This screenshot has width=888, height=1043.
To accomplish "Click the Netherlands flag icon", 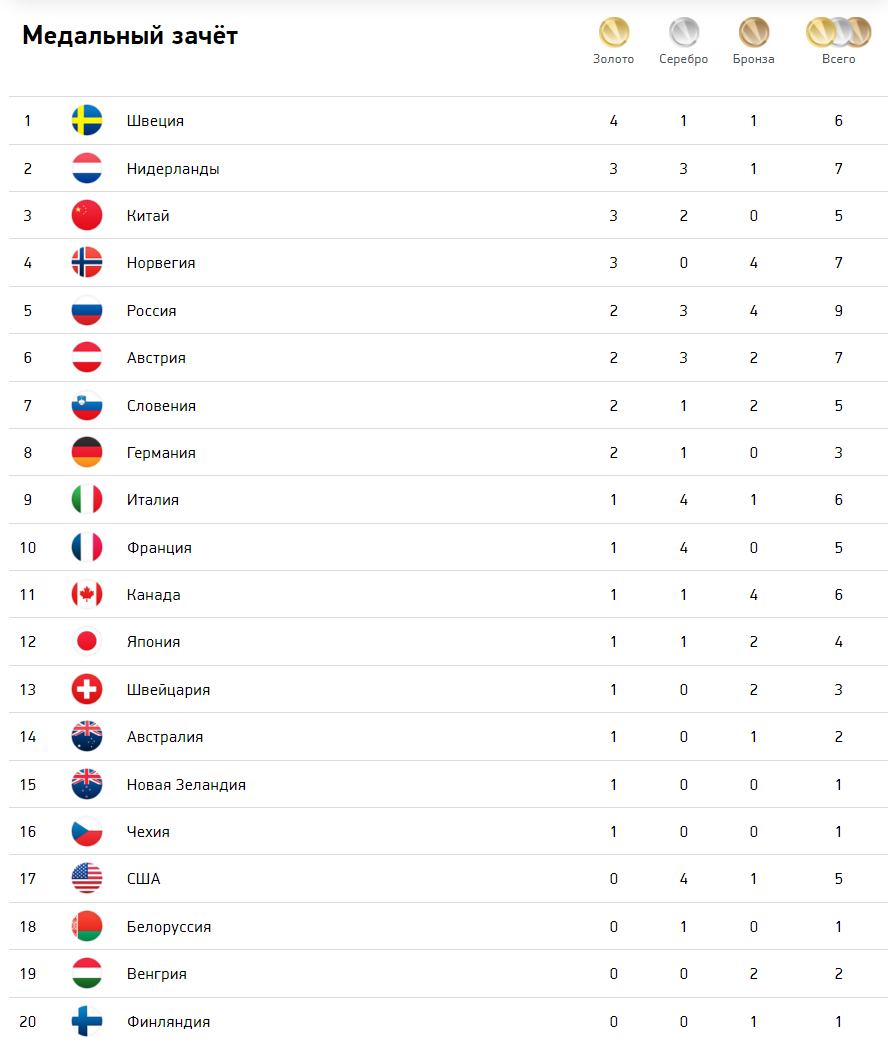I will (x=87, y=168).
